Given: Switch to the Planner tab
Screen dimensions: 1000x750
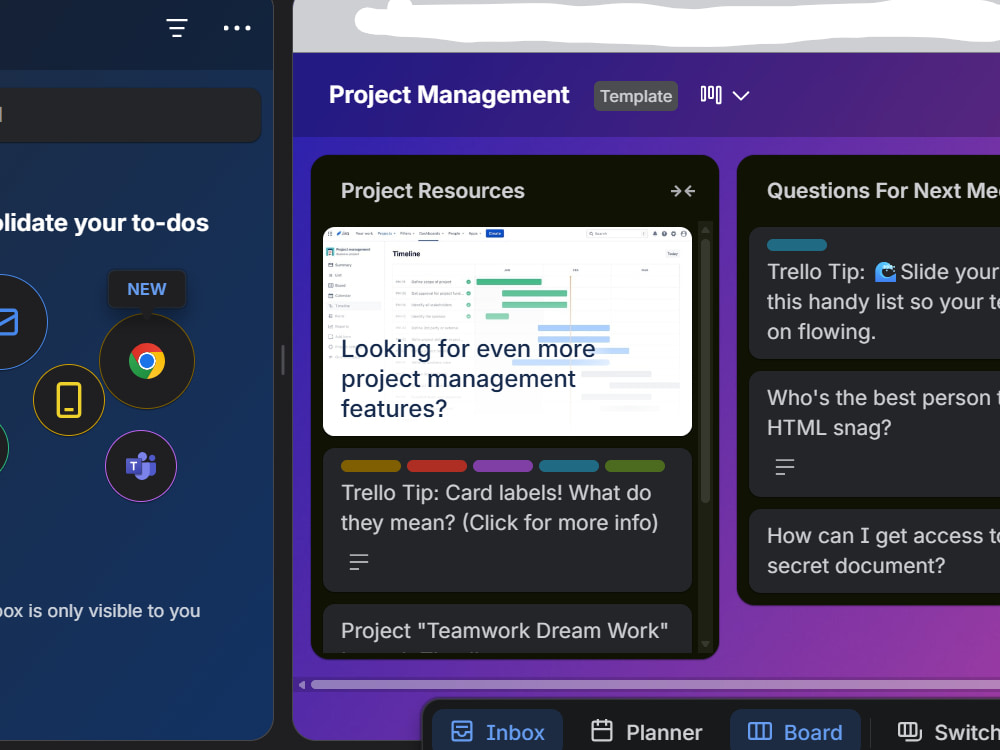Looking at the screenshot, I should (646, 732).
